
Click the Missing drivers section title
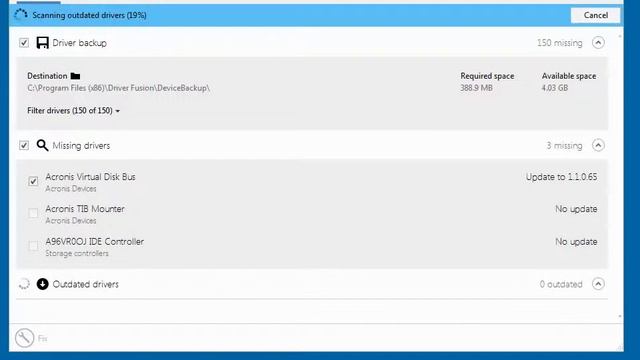coord(81,146)
